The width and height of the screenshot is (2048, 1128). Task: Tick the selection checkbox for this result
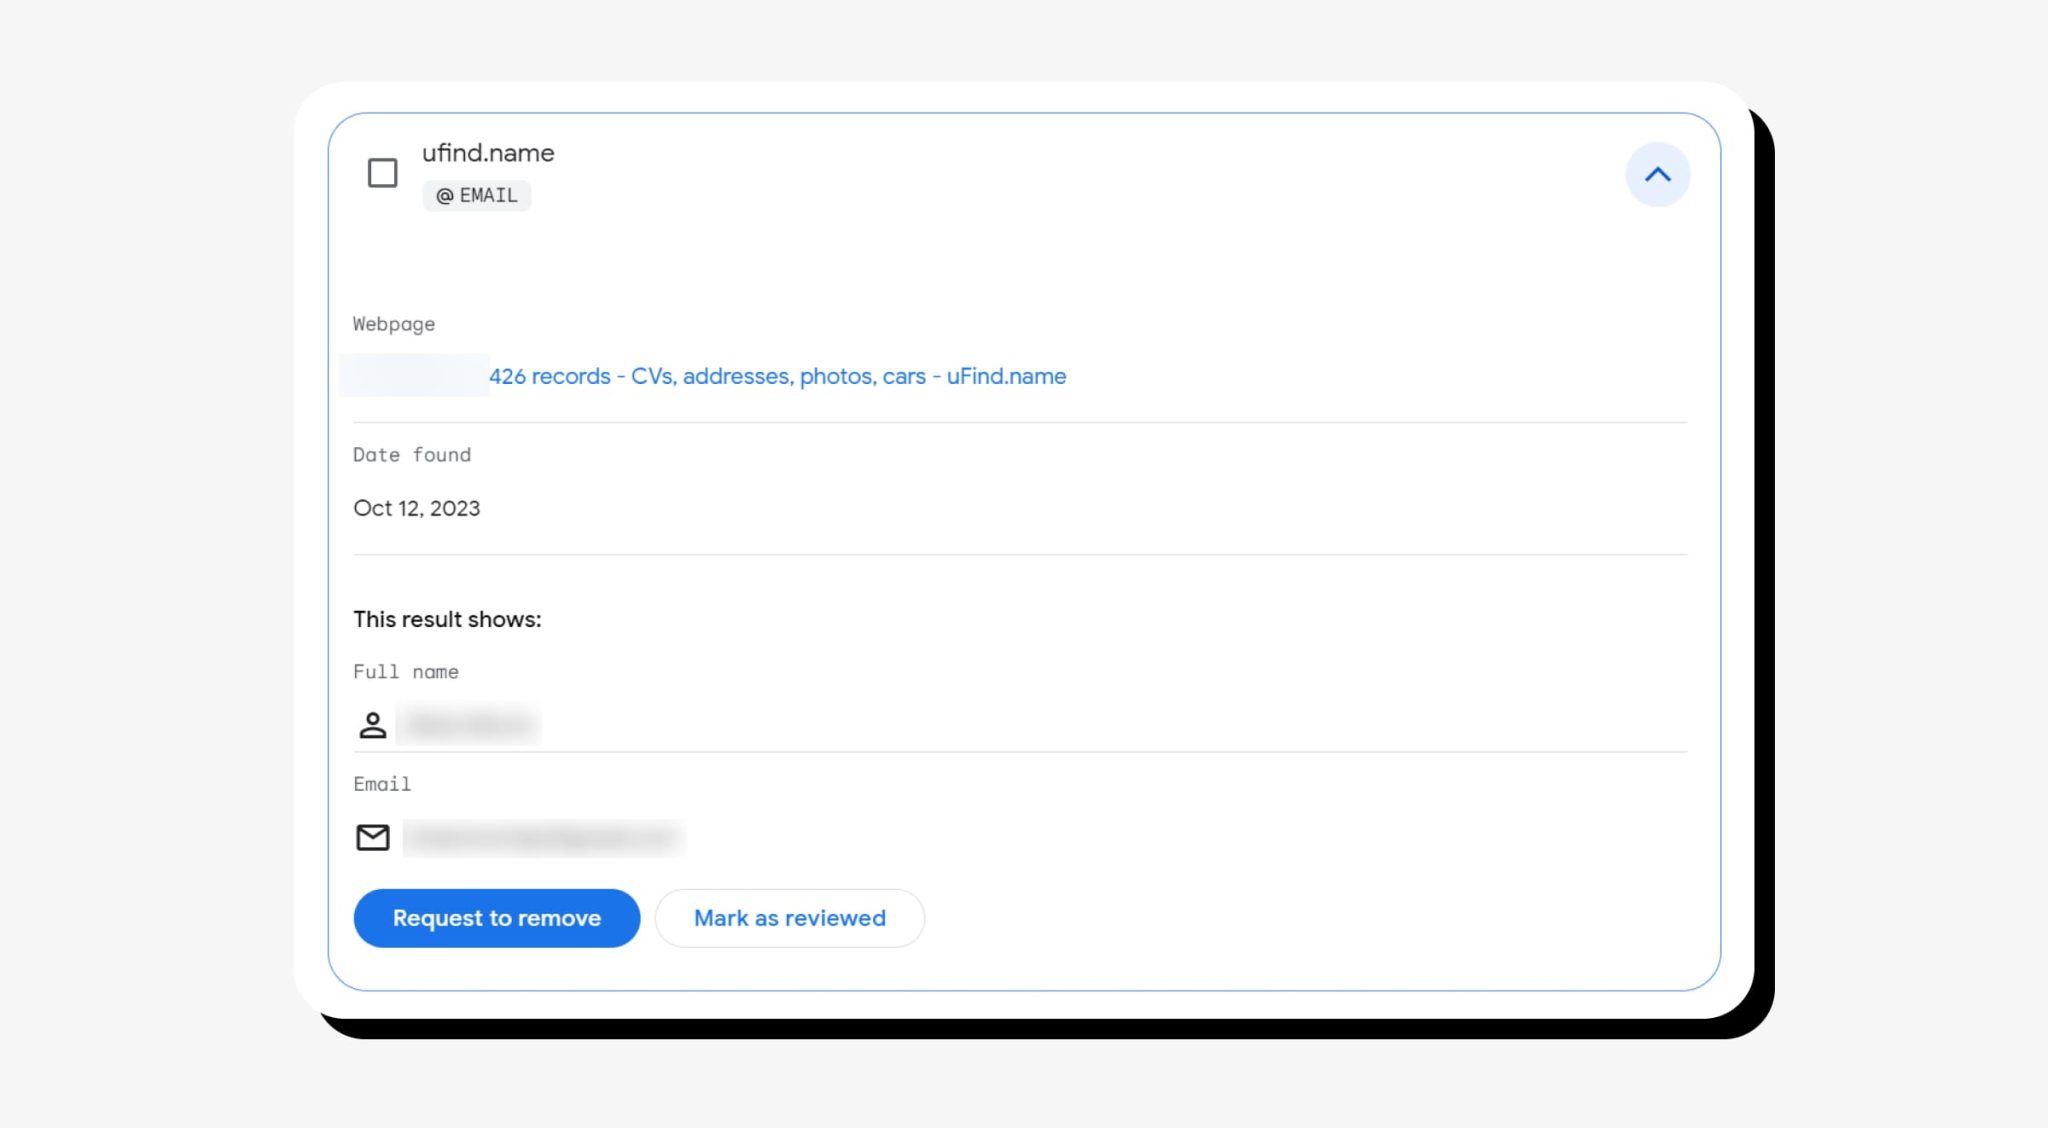[x=382, y=173]
